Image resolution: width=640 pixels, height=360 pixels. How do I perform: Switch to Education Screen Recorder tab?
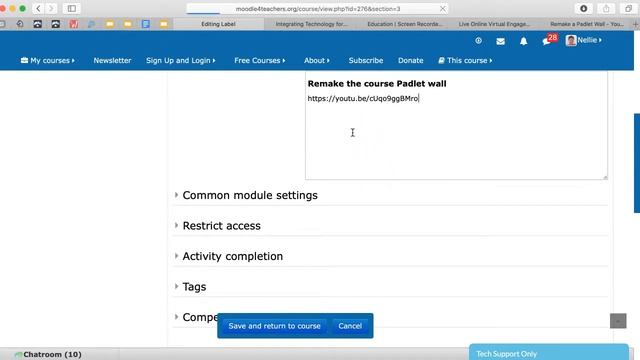click(x=404, y=24)
